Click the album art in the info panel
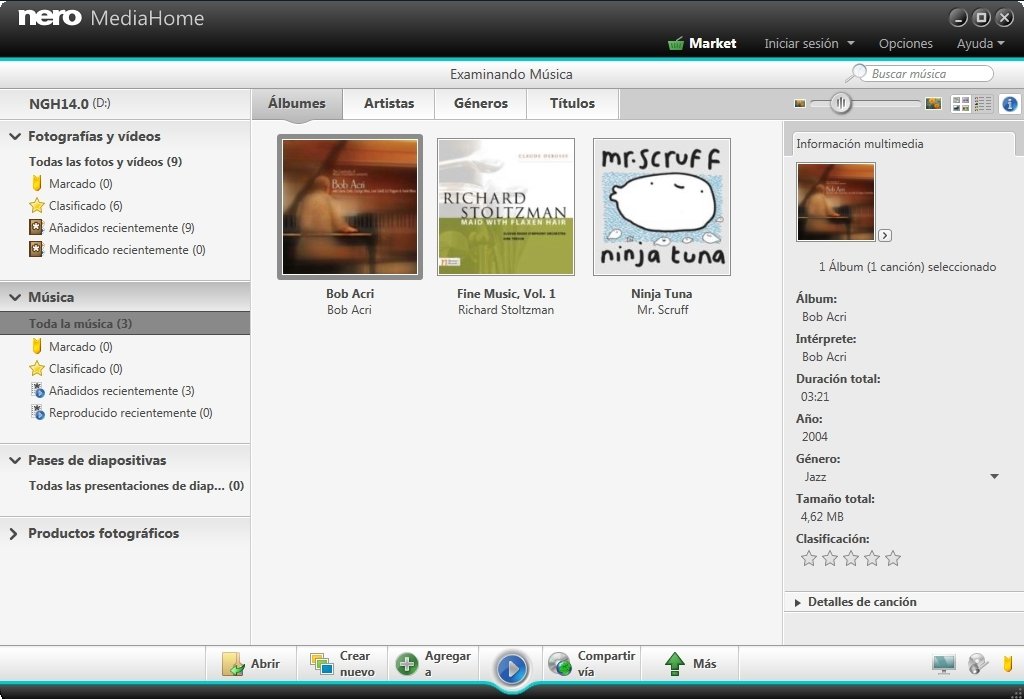 [x=835, y=202]
